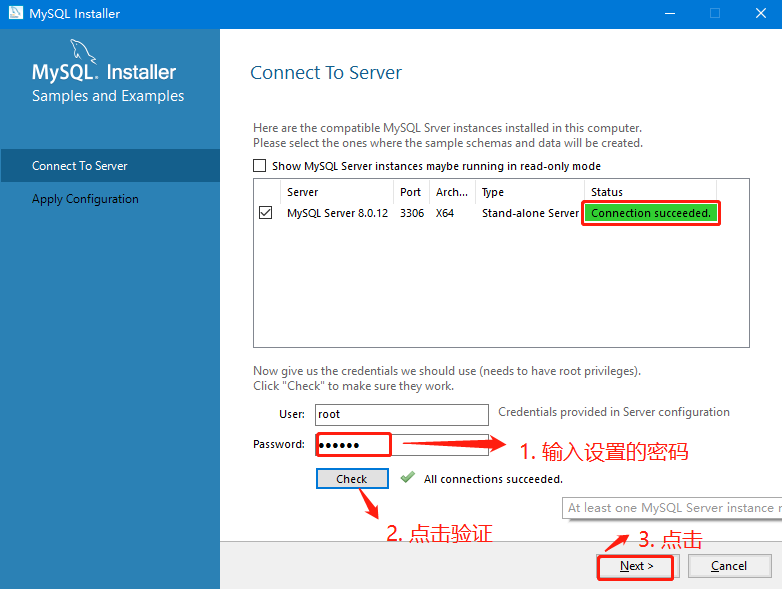Click the At least one MySQL Server tooltip
Image resolution: width=782 pixels, height=589 pixels.
672,508
